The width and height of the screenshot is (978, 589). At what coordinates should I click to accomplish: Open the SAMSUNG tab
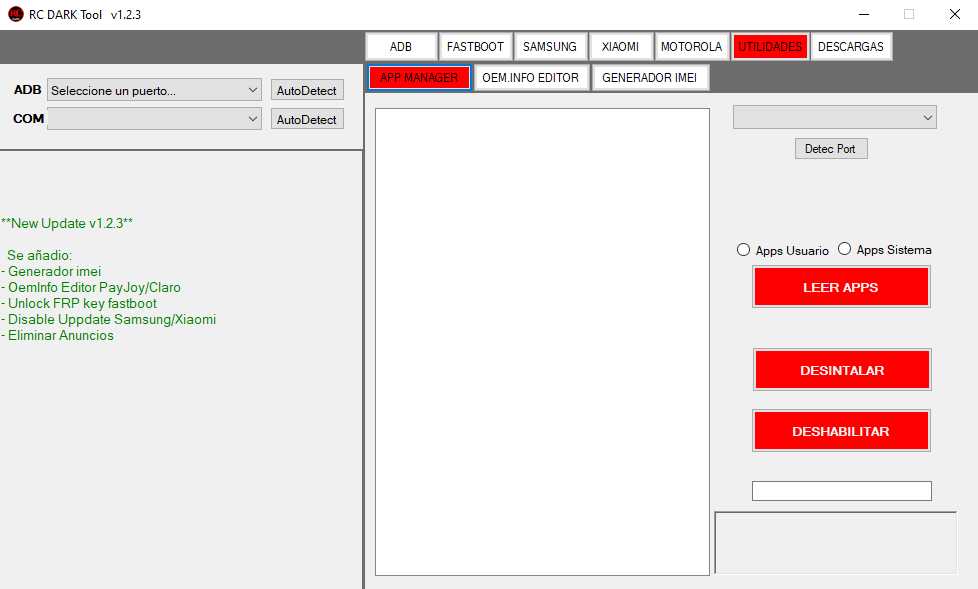(549, 47)
